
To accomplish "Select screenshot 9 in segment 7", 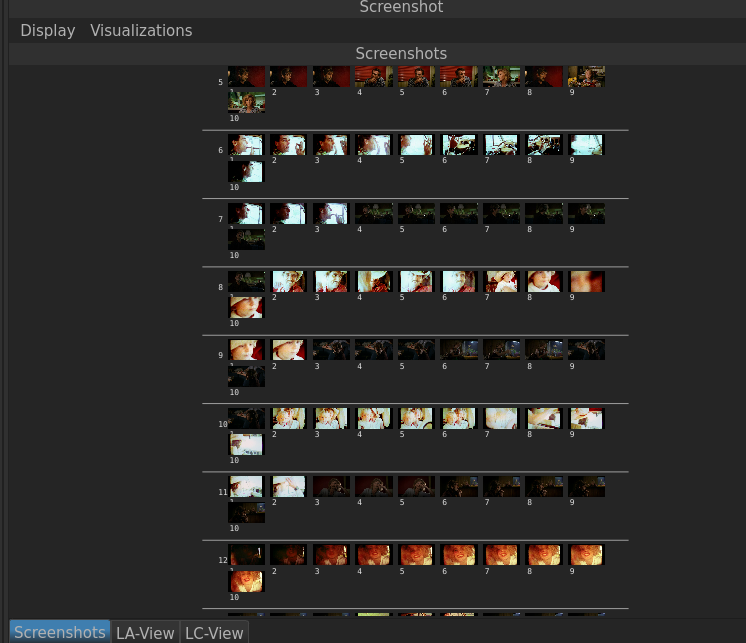I will coord(587,214).
